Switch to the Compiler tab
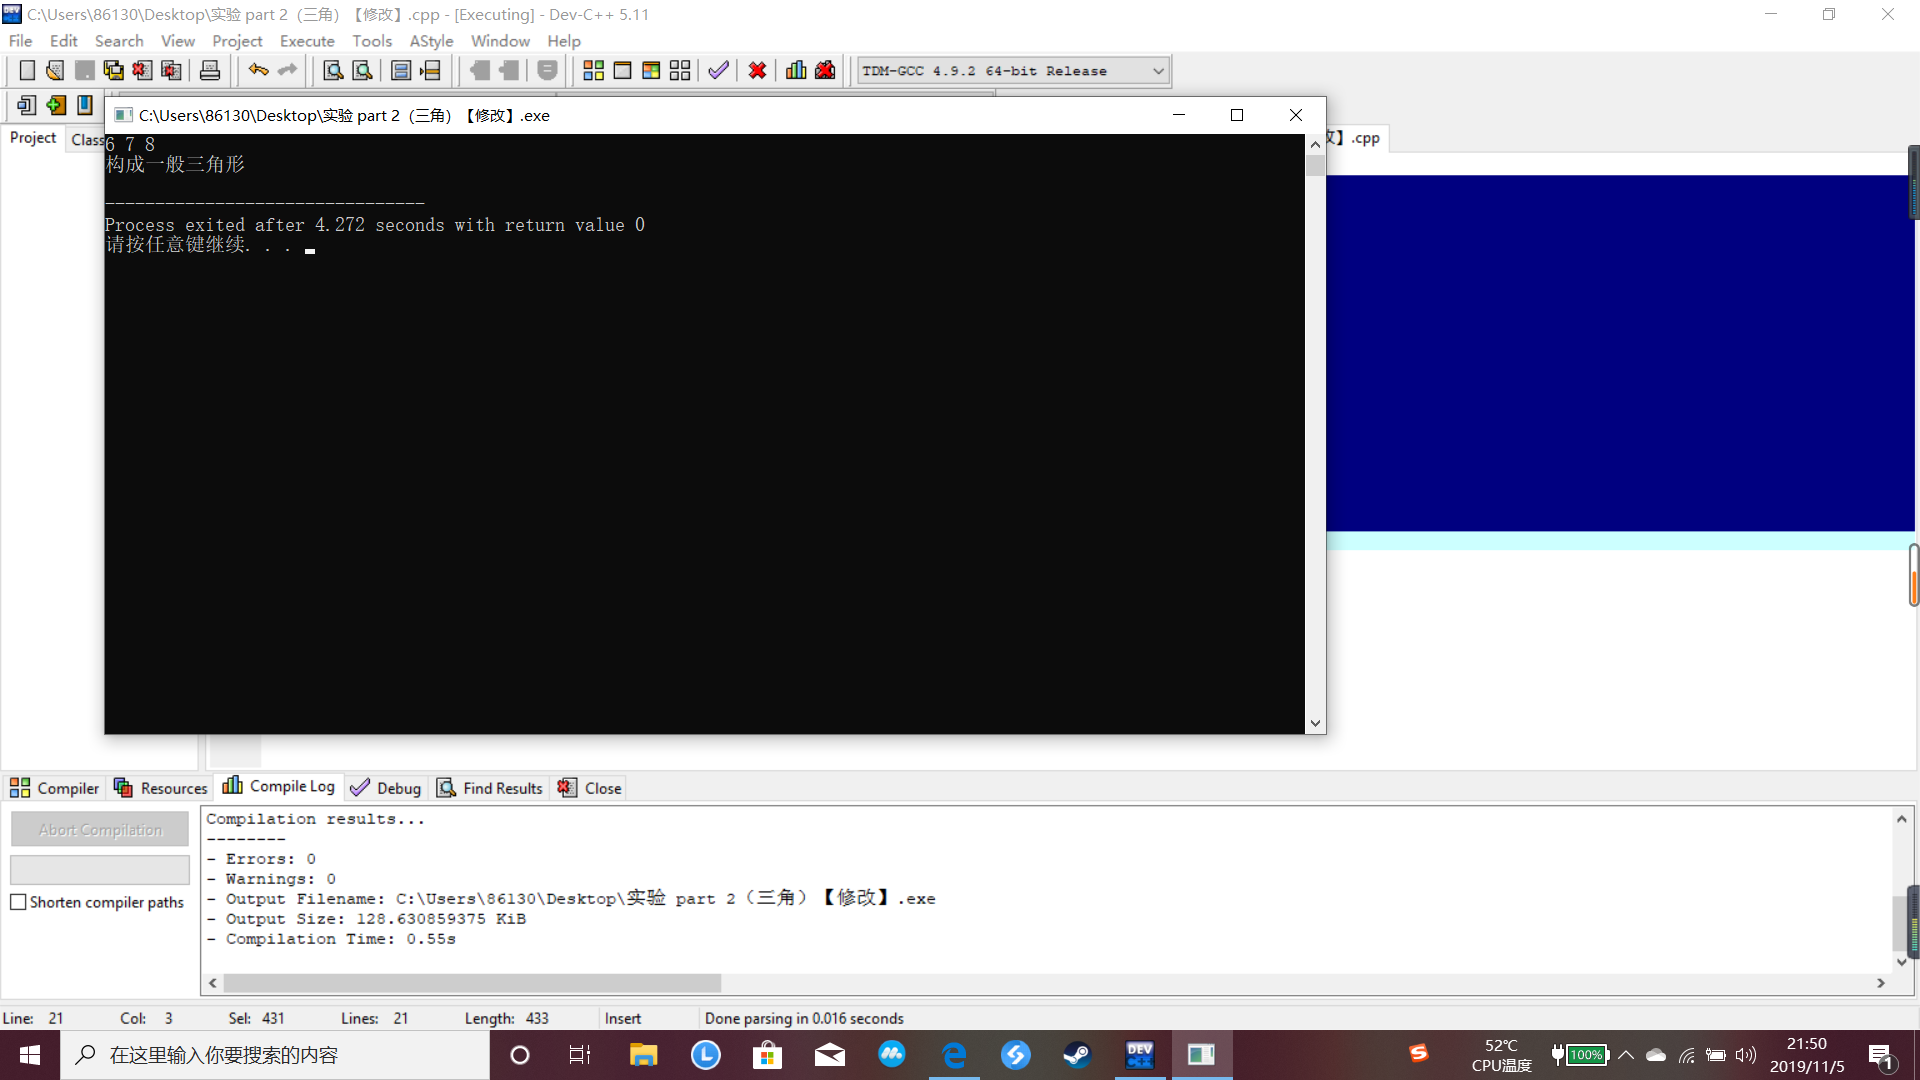The width and height of the screenshot is (1920, 1080). [55, 788]
